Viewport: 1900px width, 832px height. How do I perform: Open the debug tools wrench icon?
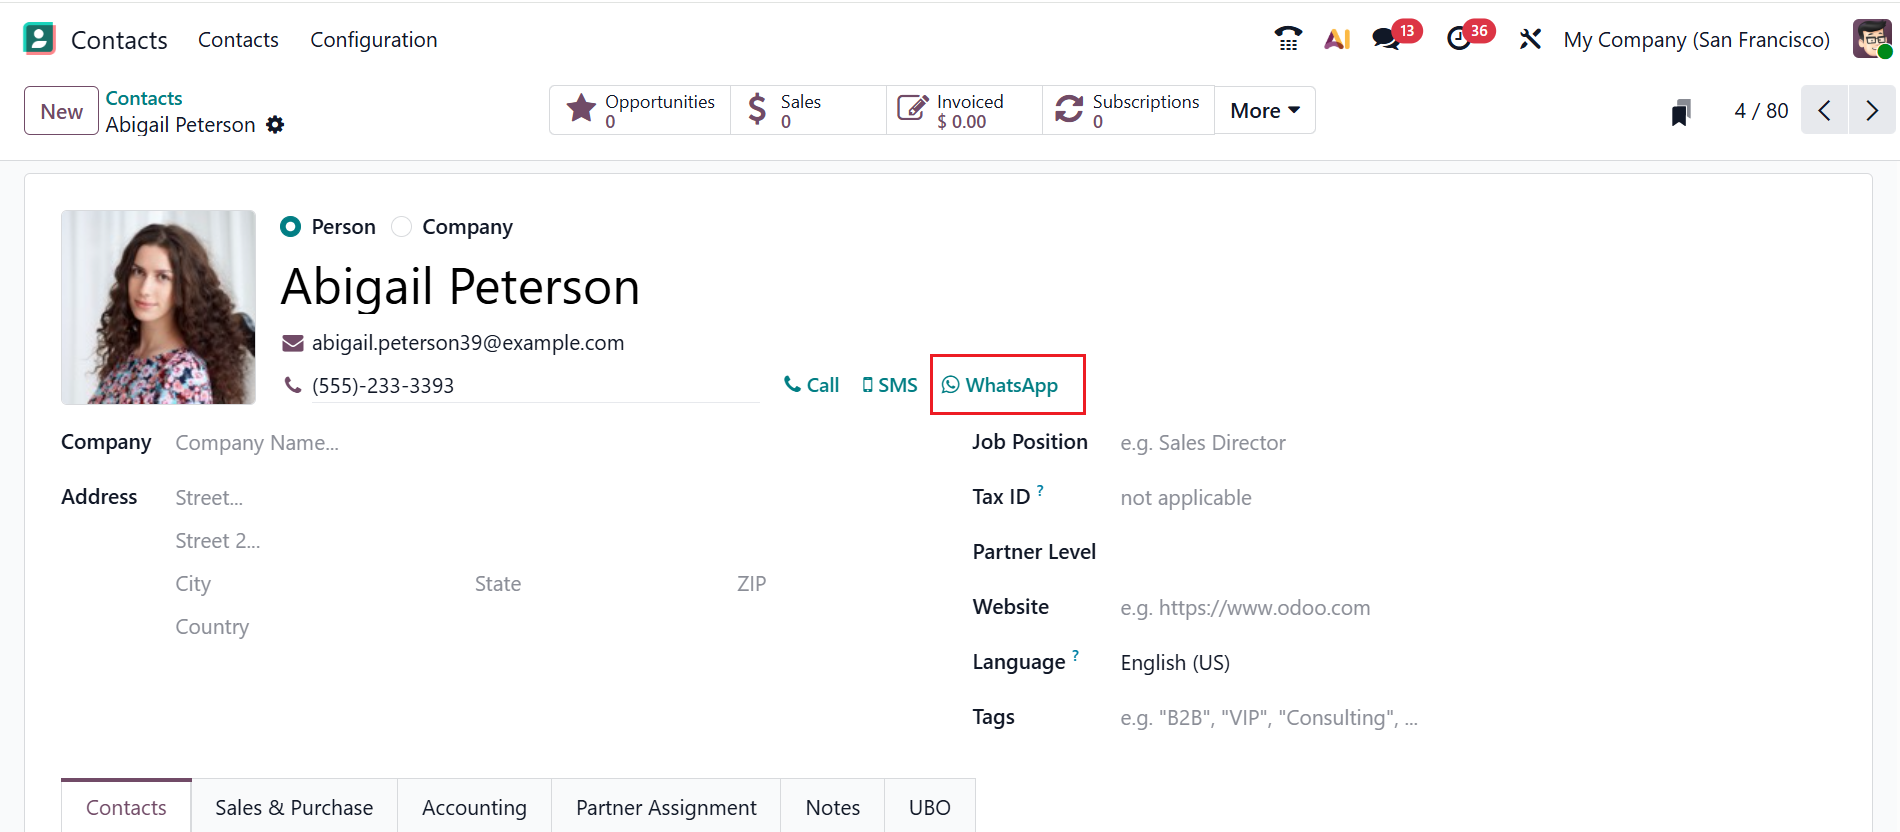click(1530, 39)
